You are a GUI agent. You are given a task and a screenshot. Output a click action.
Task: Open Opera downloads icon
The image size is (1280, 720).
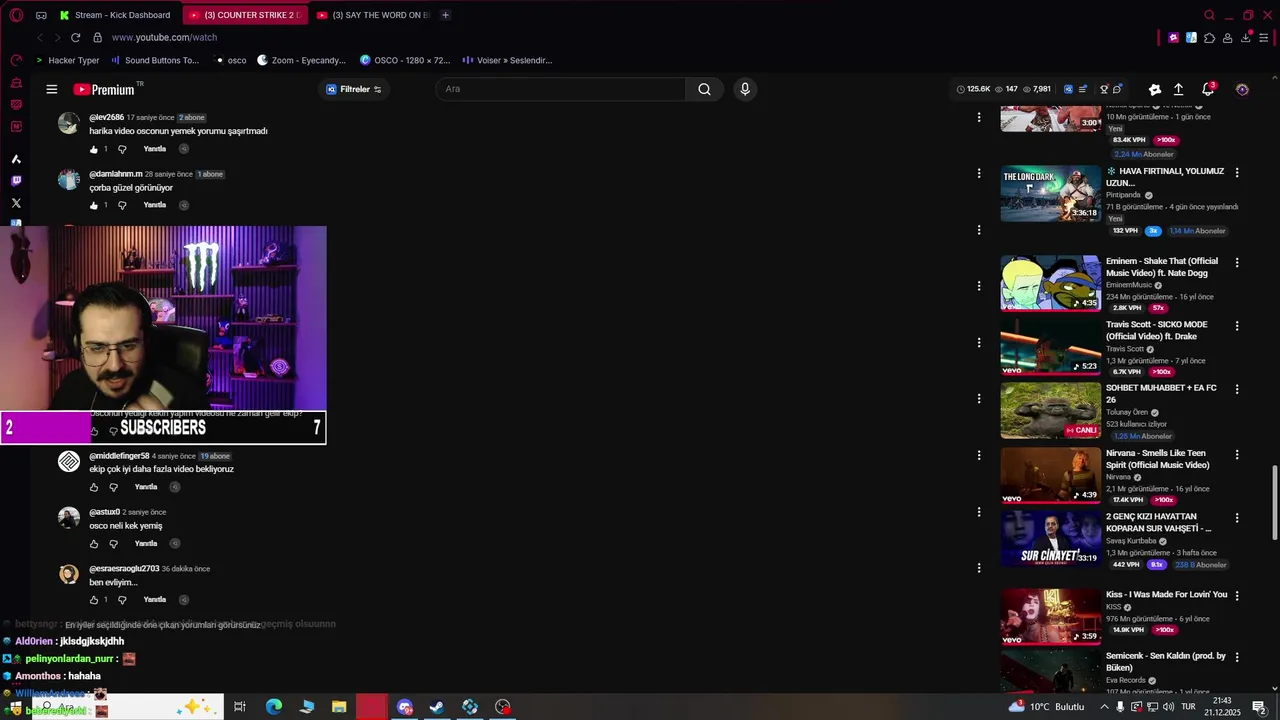tap(1246, 38)
